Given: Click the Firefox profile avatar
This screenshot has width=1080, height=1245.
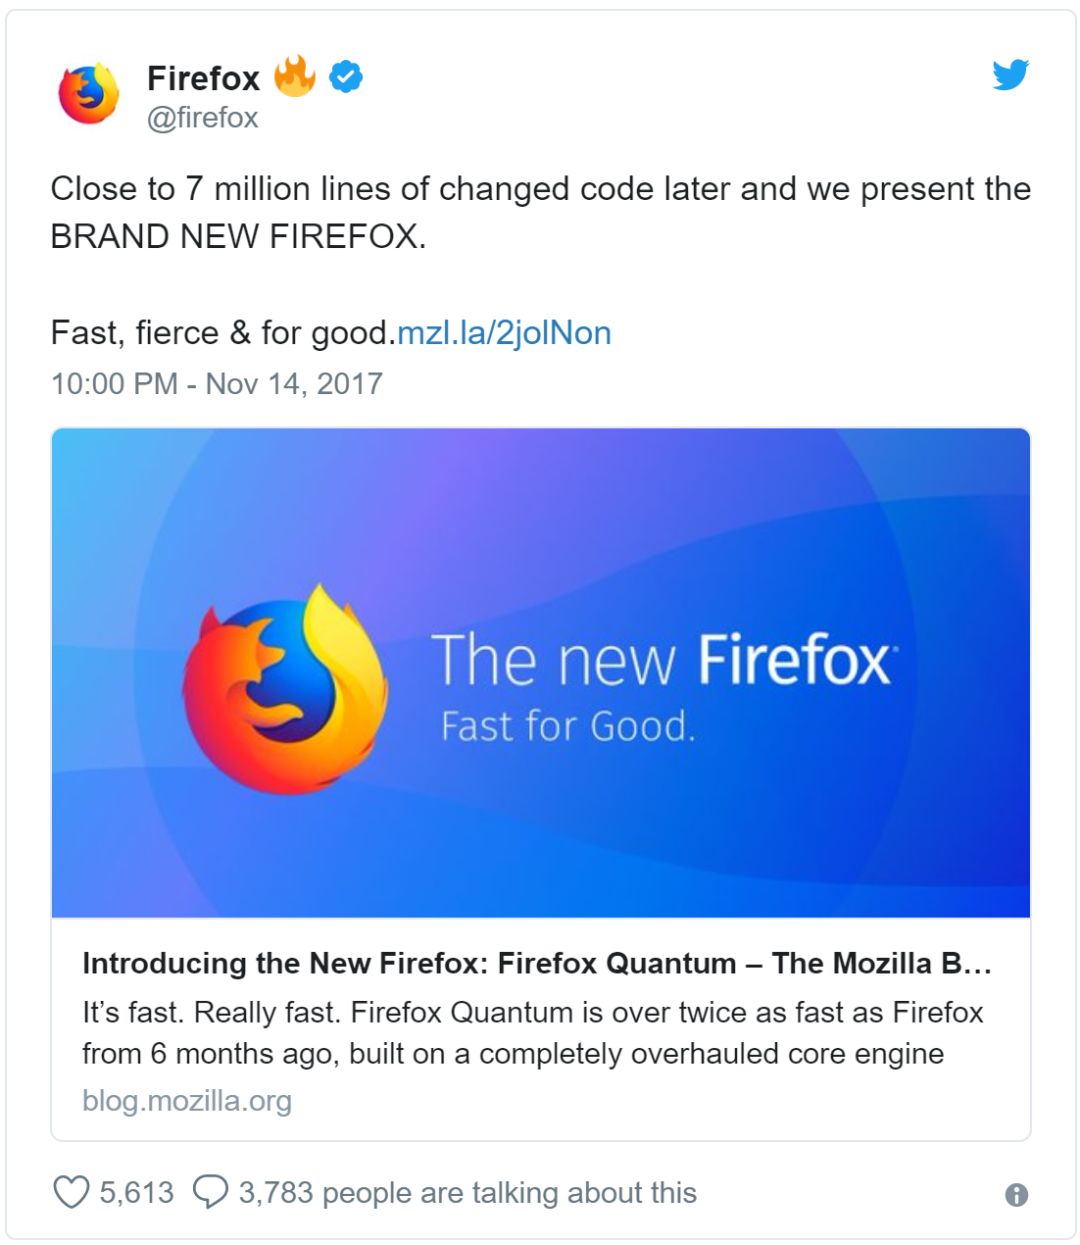Looking at the screenshot, I should coord(88,94).
